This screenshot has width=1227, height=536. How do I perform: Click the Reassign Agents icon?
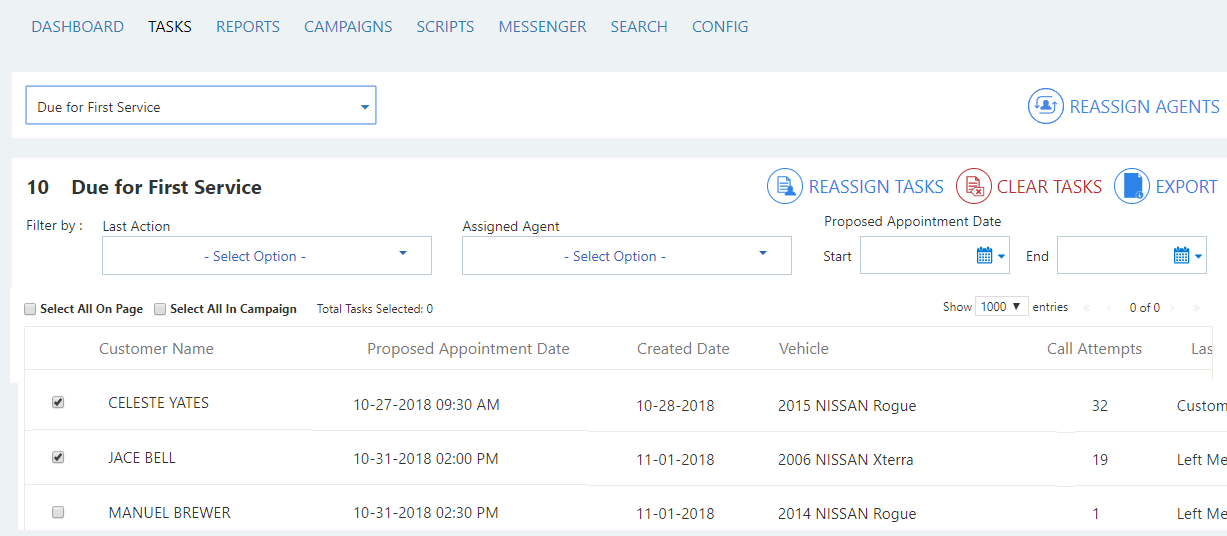(1046, 106)
